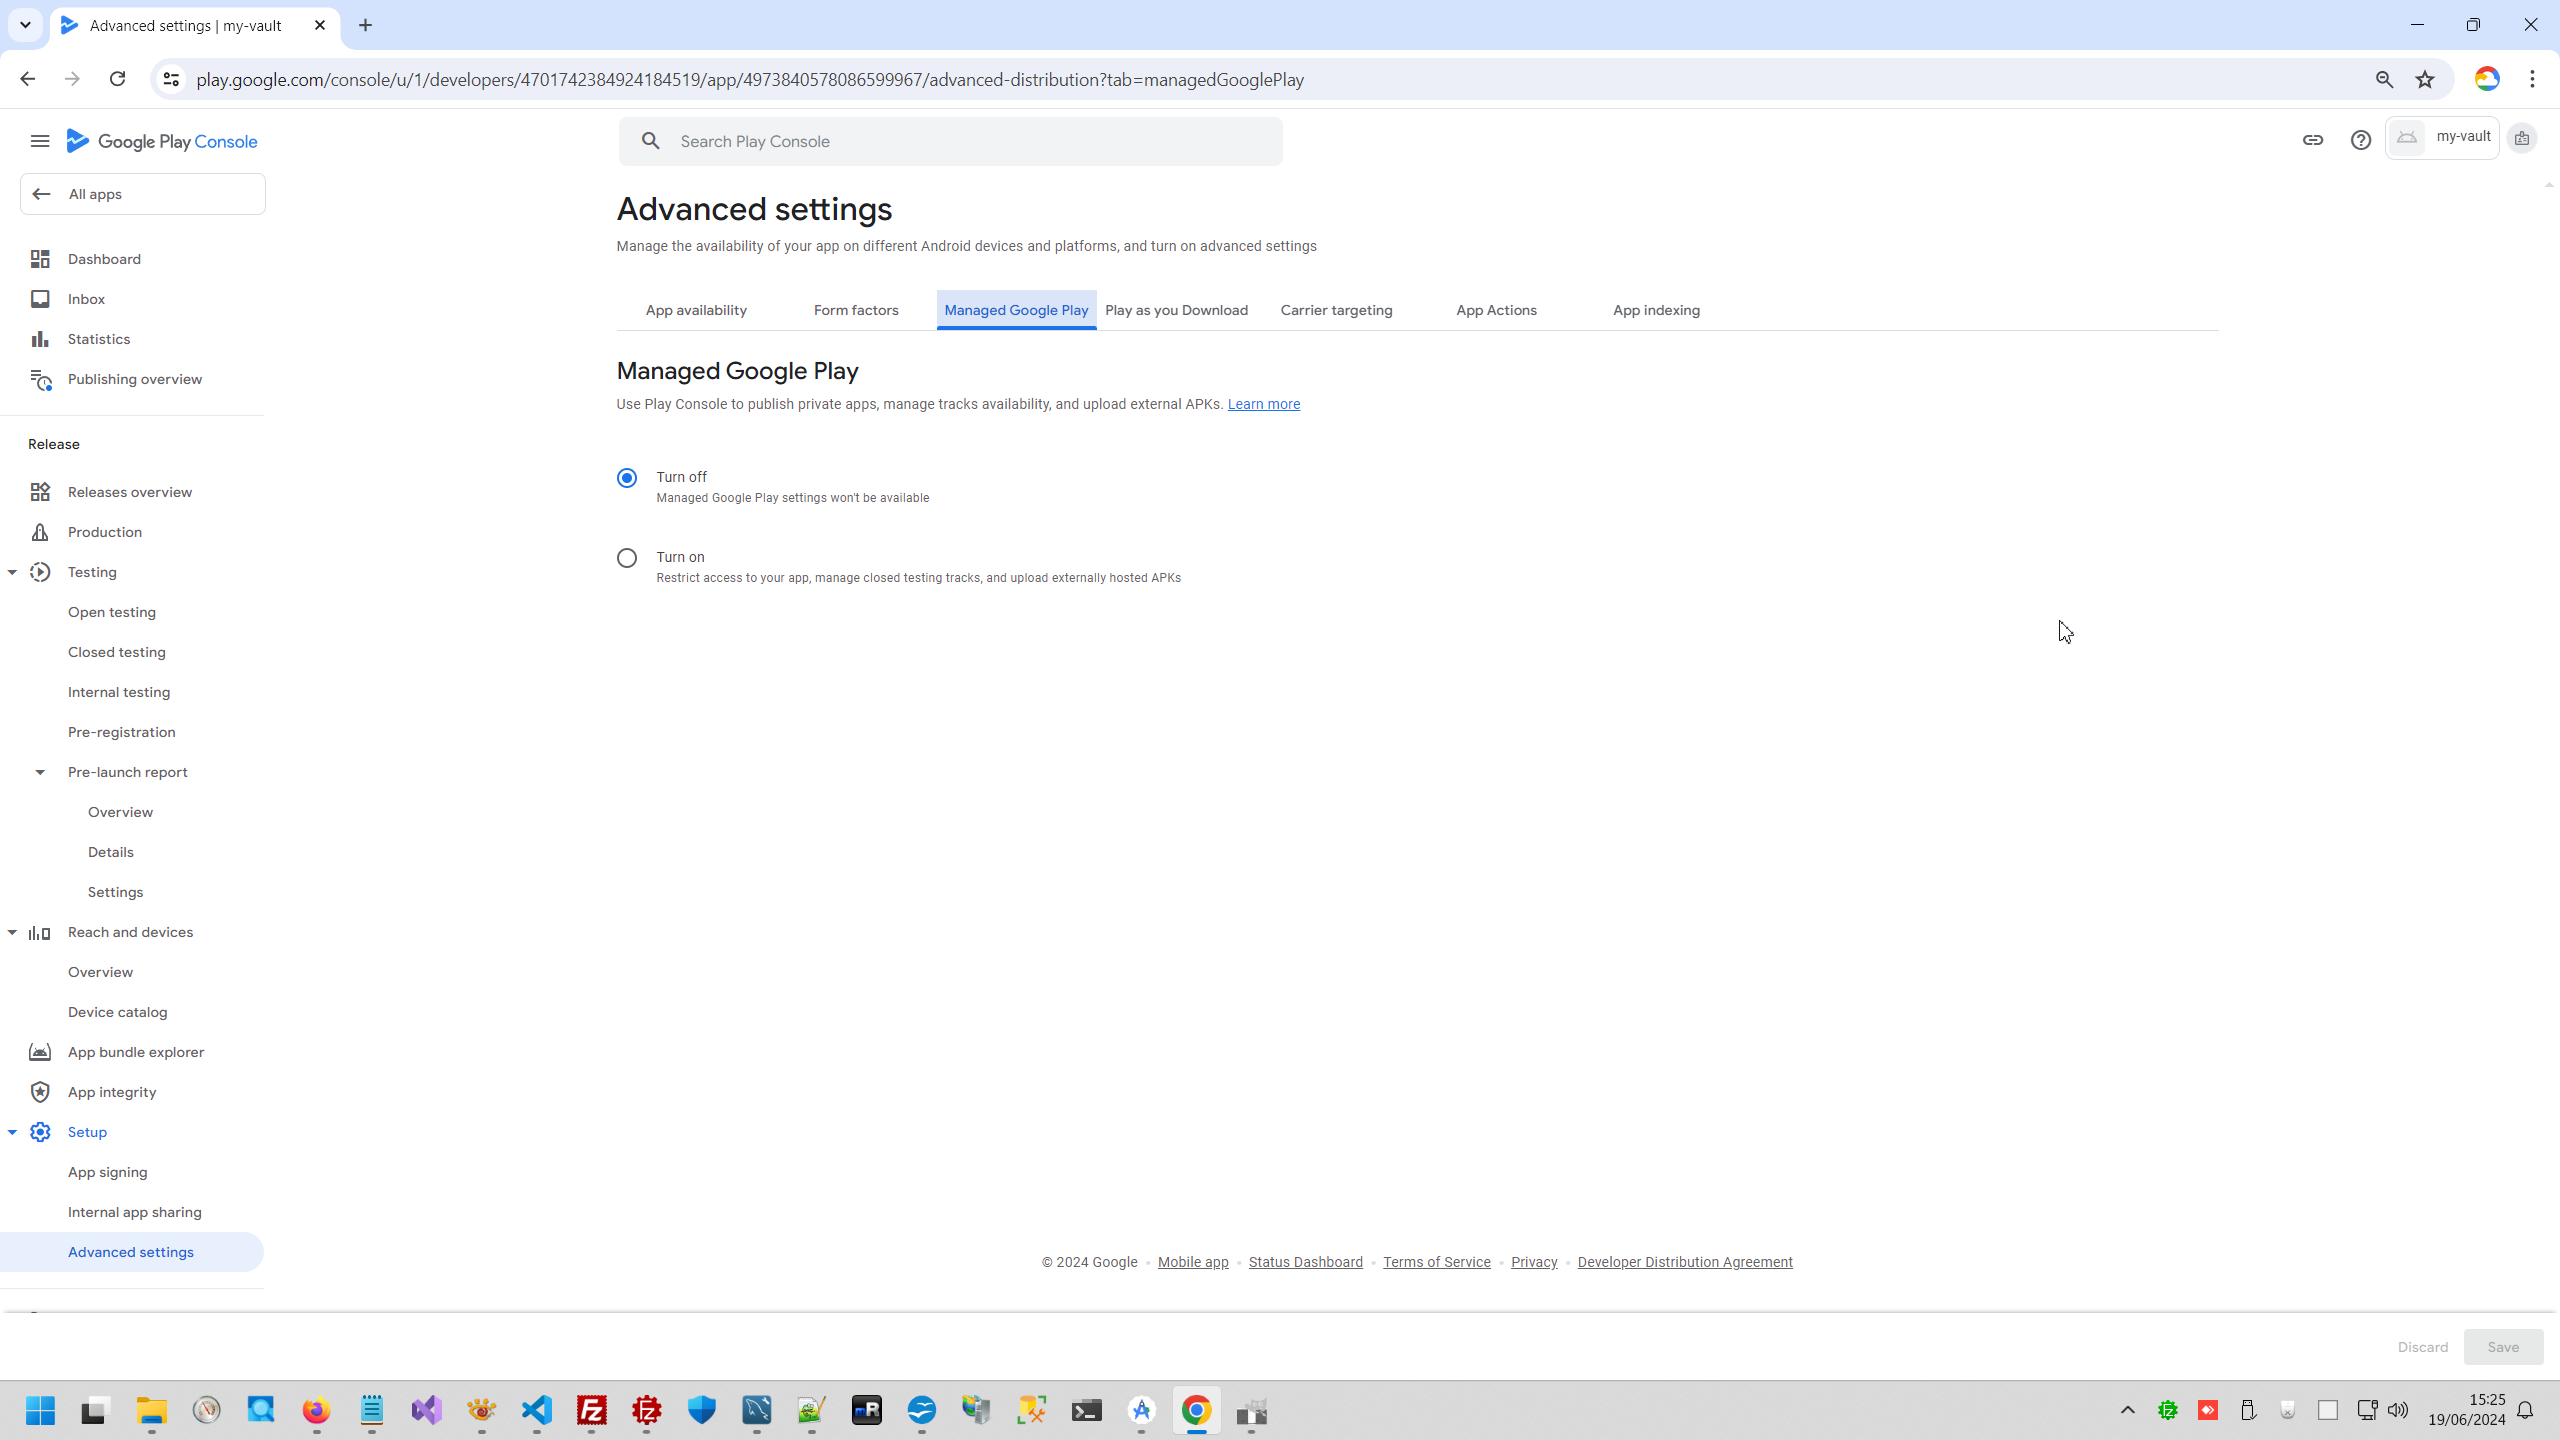The width and height of the screenshot is (2560, 1440).
Task: Select the Turn on radio button
Action: pos(627,558)
